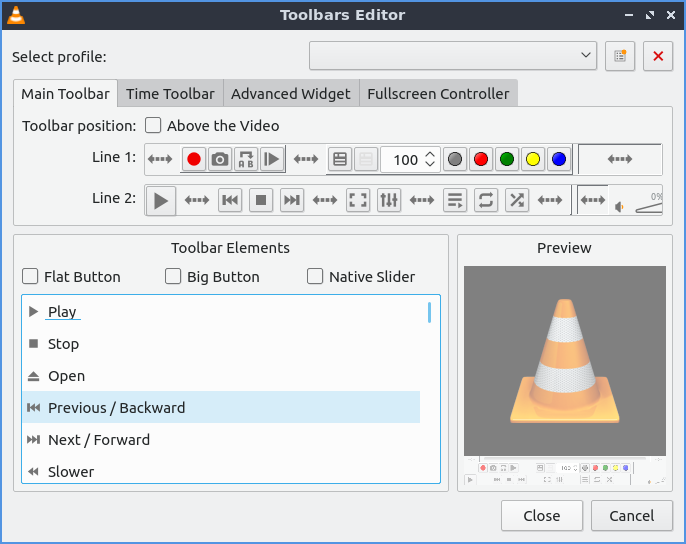Screen dimensions: 686x544
Task: Select Next / Forward in the elements list
Action: [x=99, y=440]
